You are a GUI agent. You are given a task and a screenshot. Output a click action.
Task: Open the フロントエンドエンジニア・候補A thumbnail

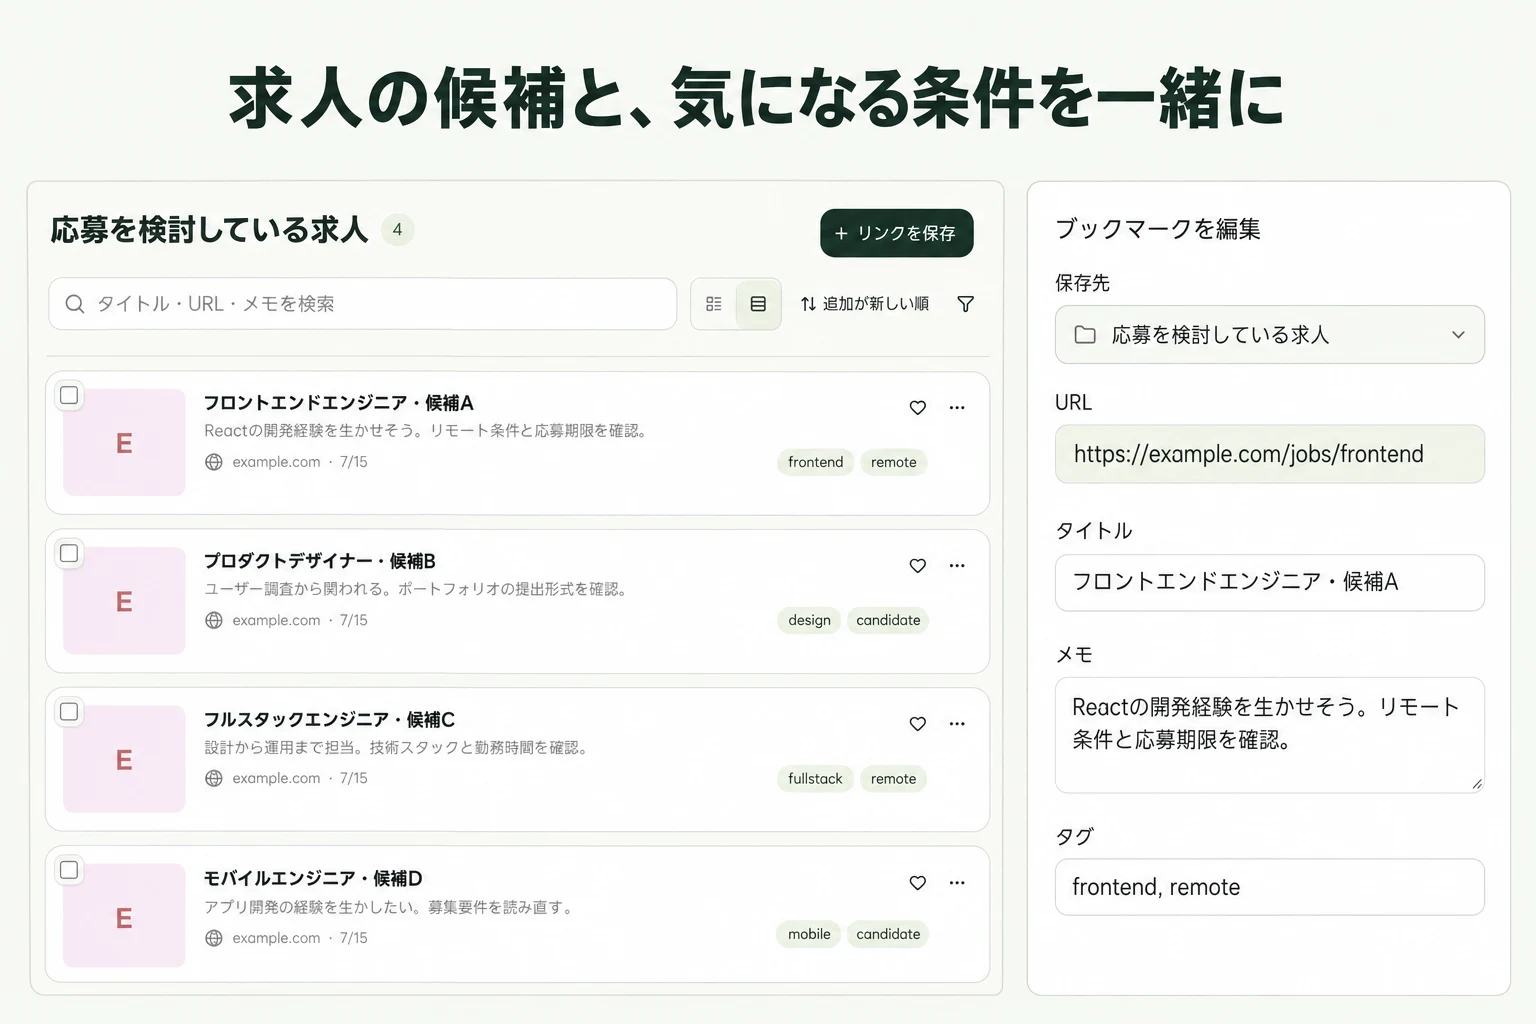coord(124,442)
